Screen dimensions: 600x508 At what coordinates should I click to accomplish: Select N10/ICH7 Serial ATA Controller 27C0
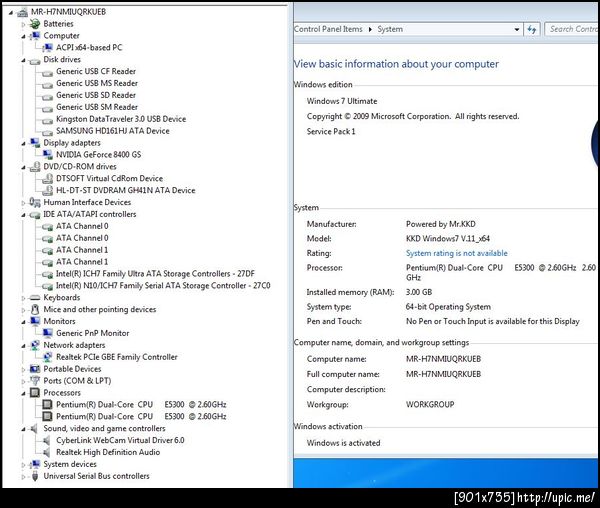[x=163, y=286]
